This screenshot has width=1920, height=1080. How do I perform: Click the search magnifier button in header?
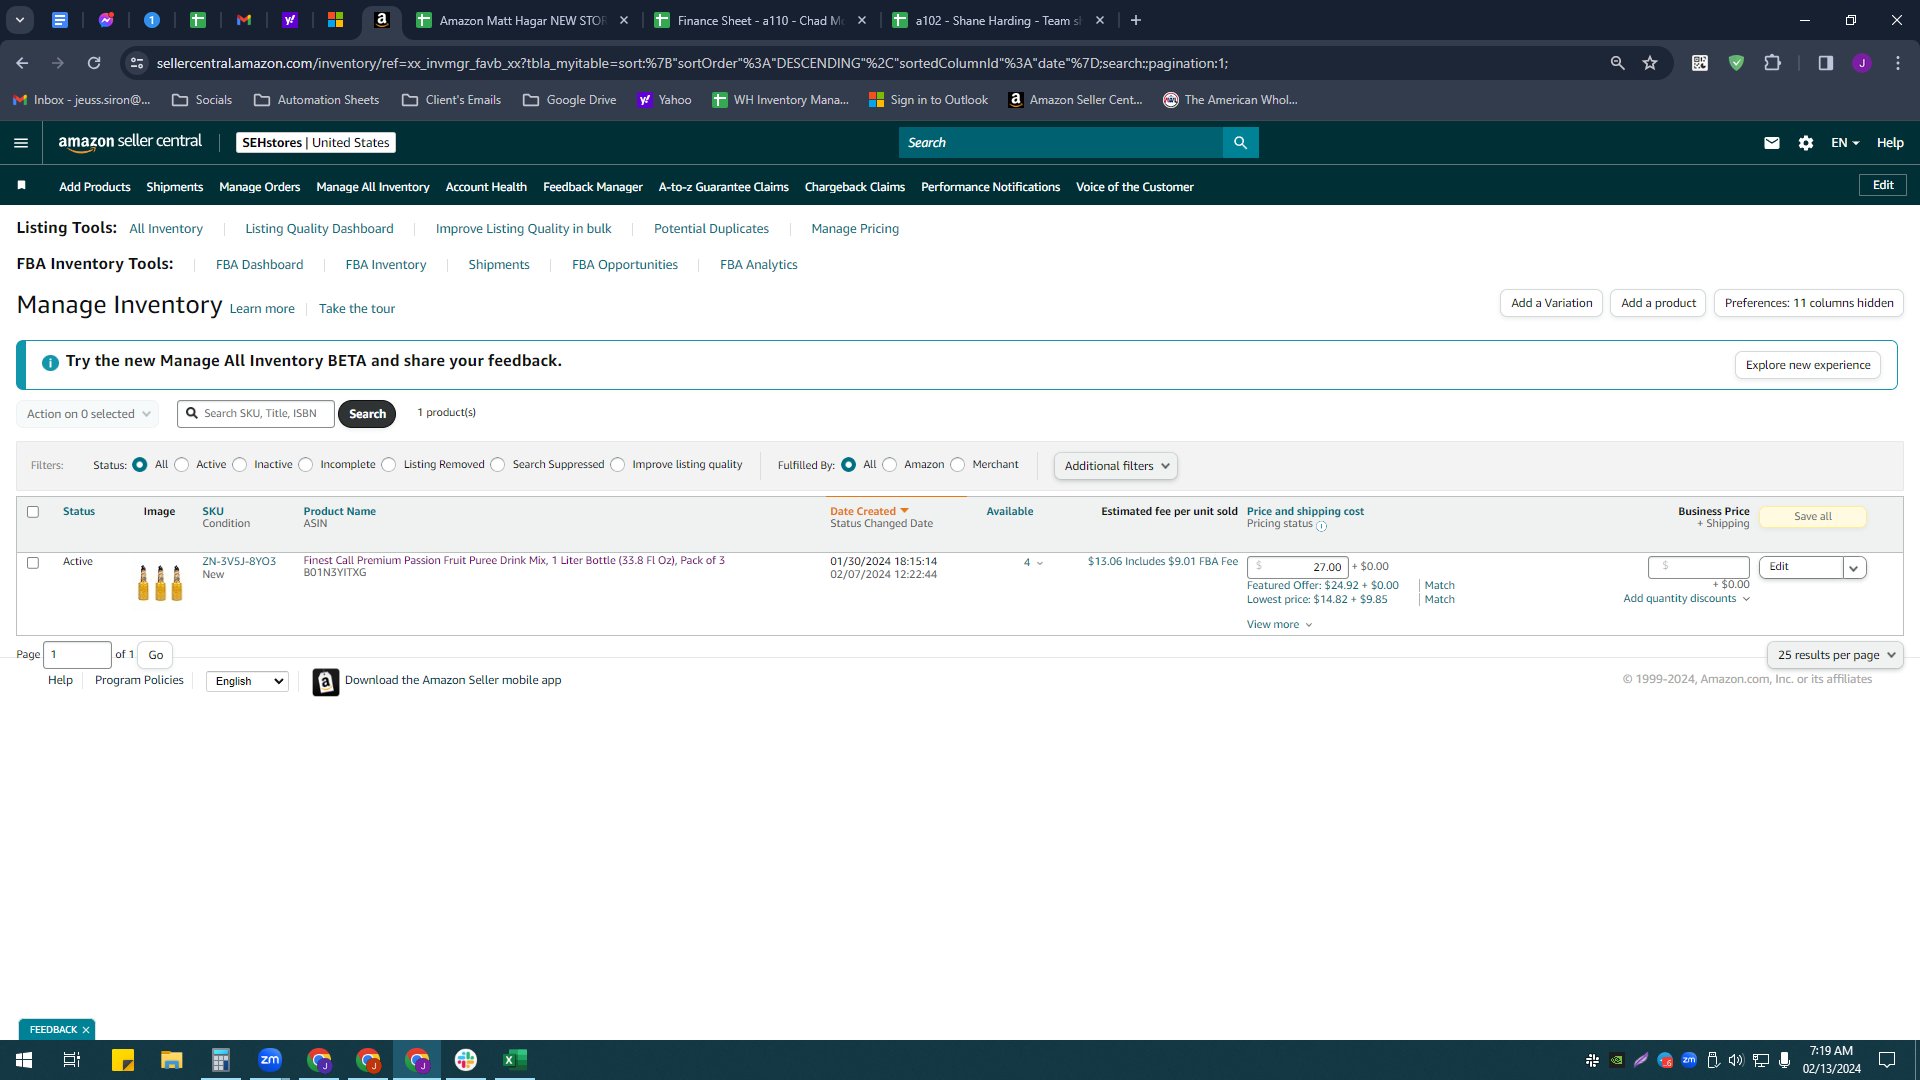click(x=1240, y=143)
